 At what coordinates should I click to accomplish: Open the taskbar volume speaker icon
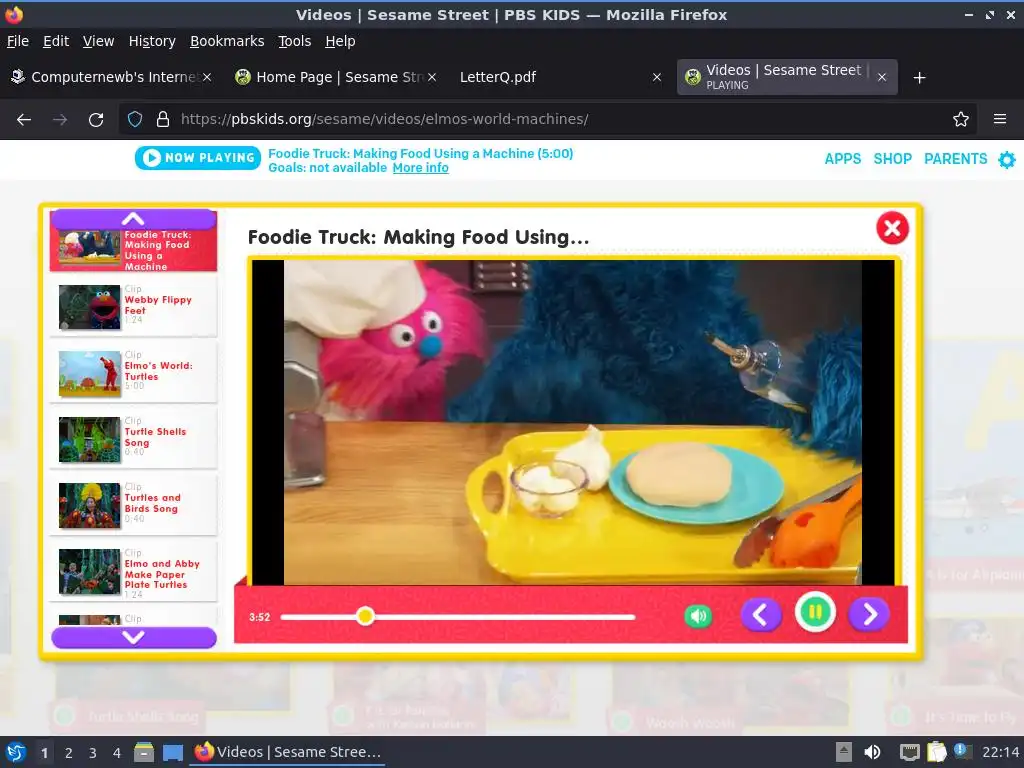click(872, 752)
